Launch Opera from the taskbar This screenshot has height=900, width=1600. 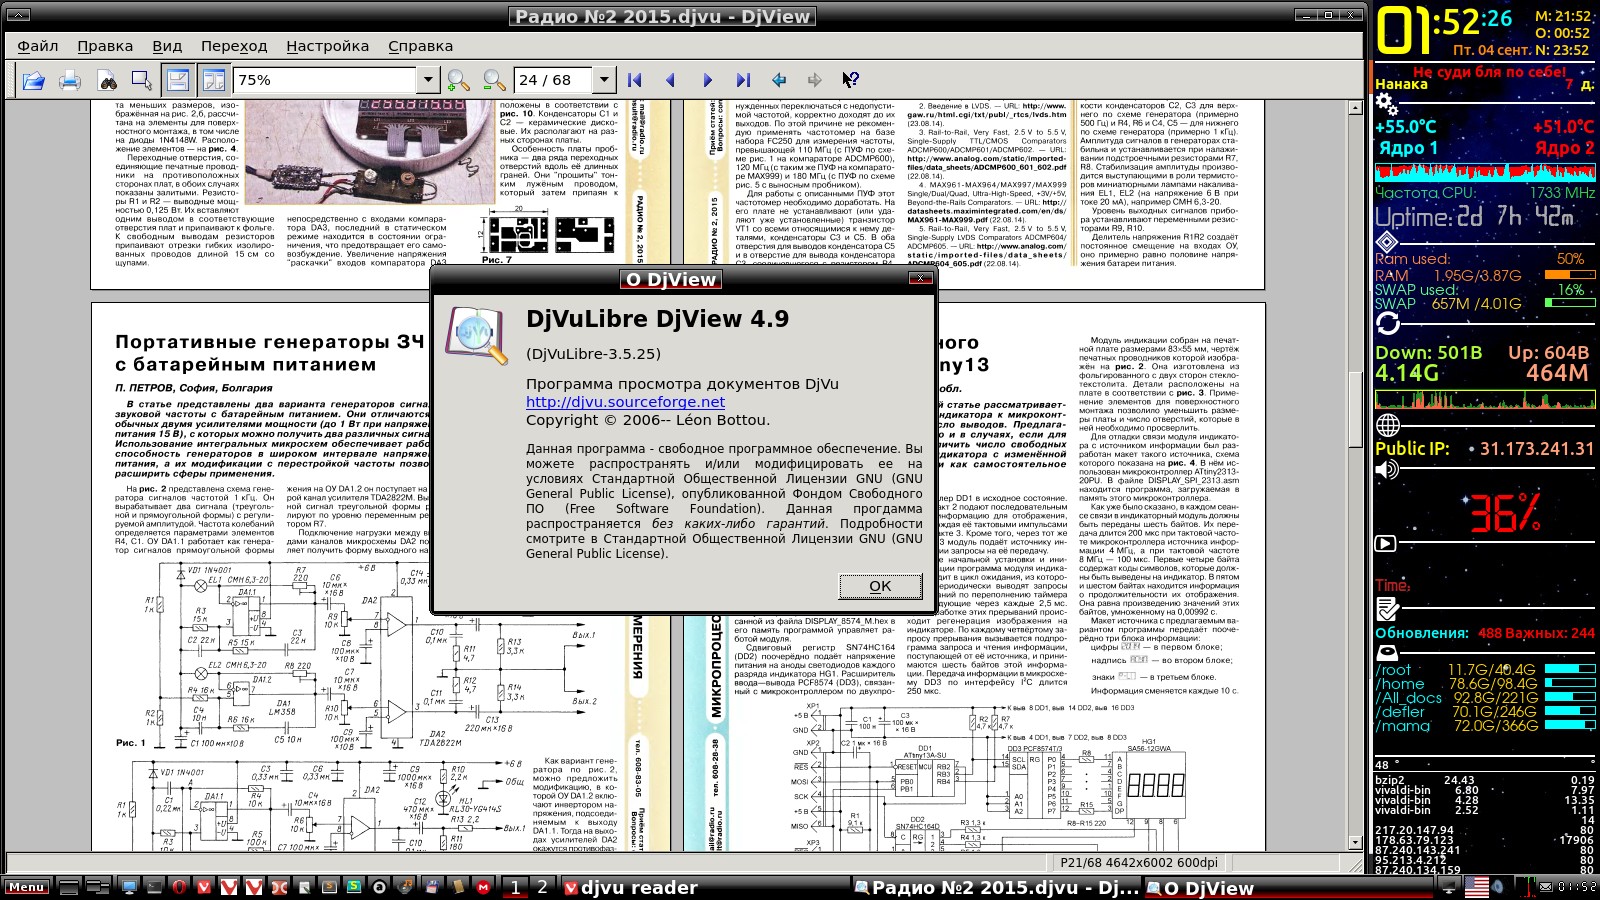coord(178,887)
